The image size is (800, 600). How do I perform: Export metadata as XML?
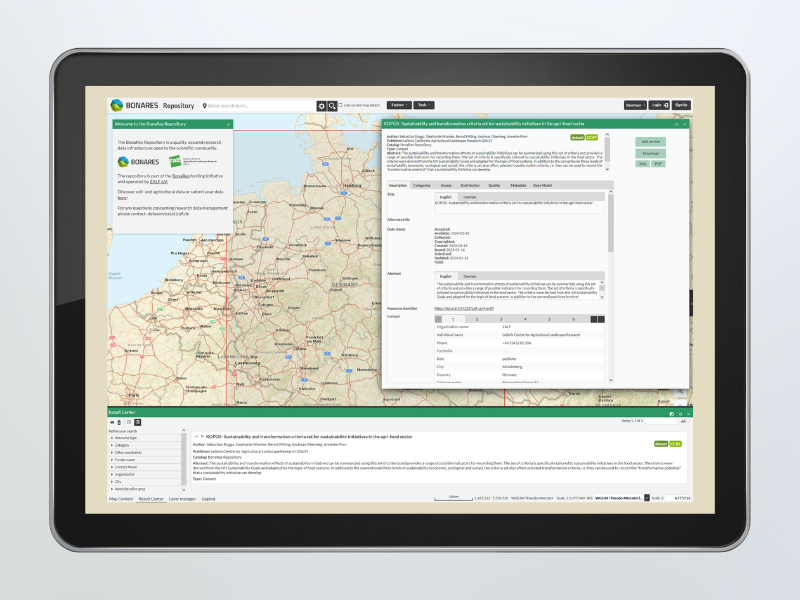coord(642,164)
